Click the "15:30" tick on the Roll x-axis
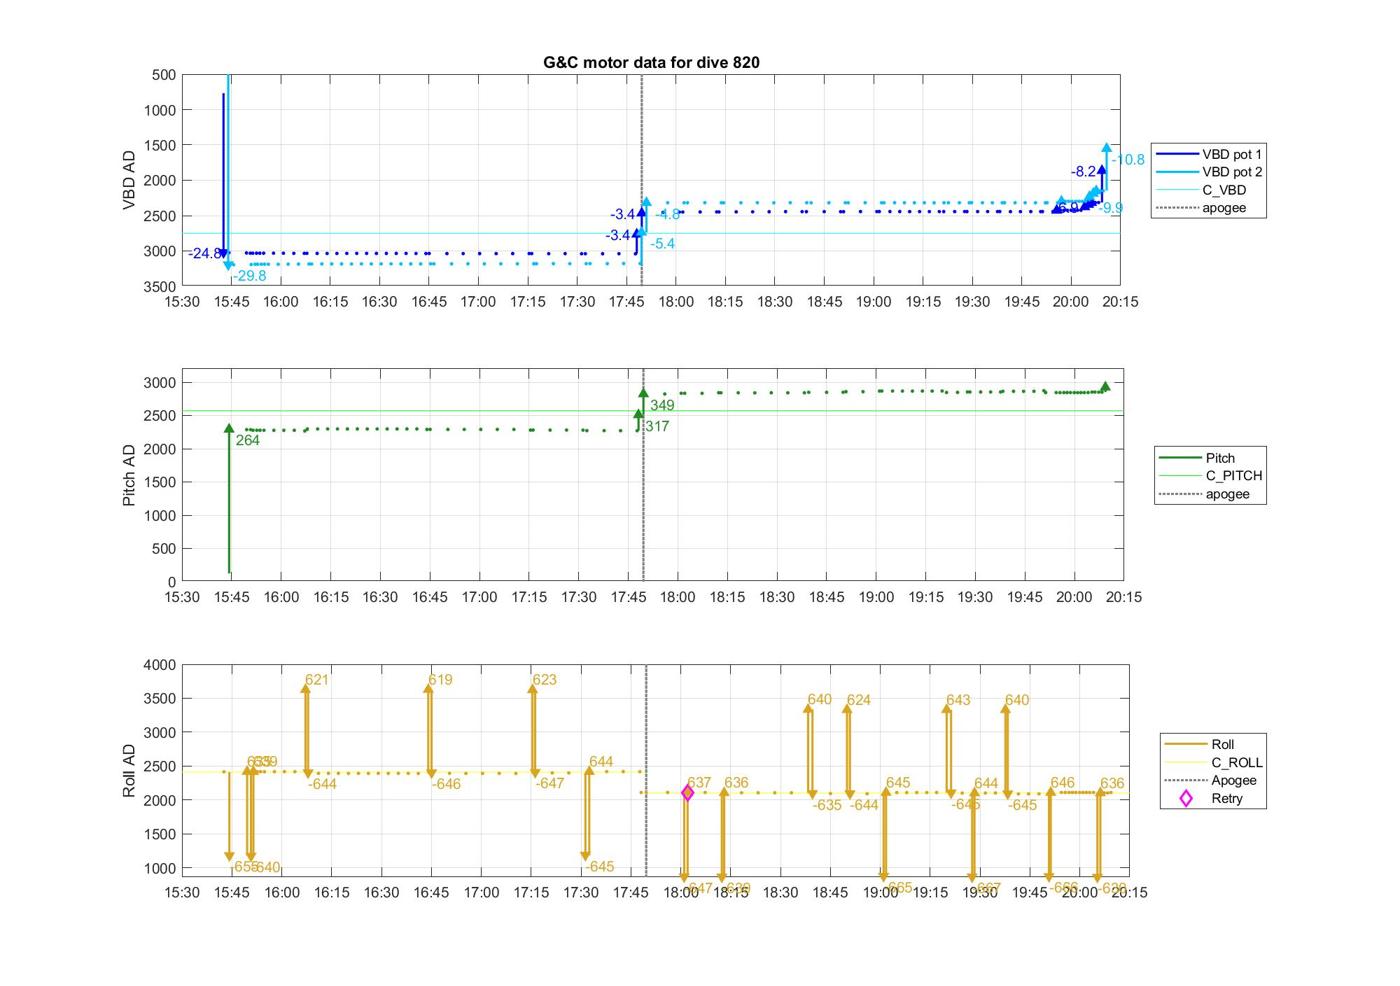 [182, 892]
